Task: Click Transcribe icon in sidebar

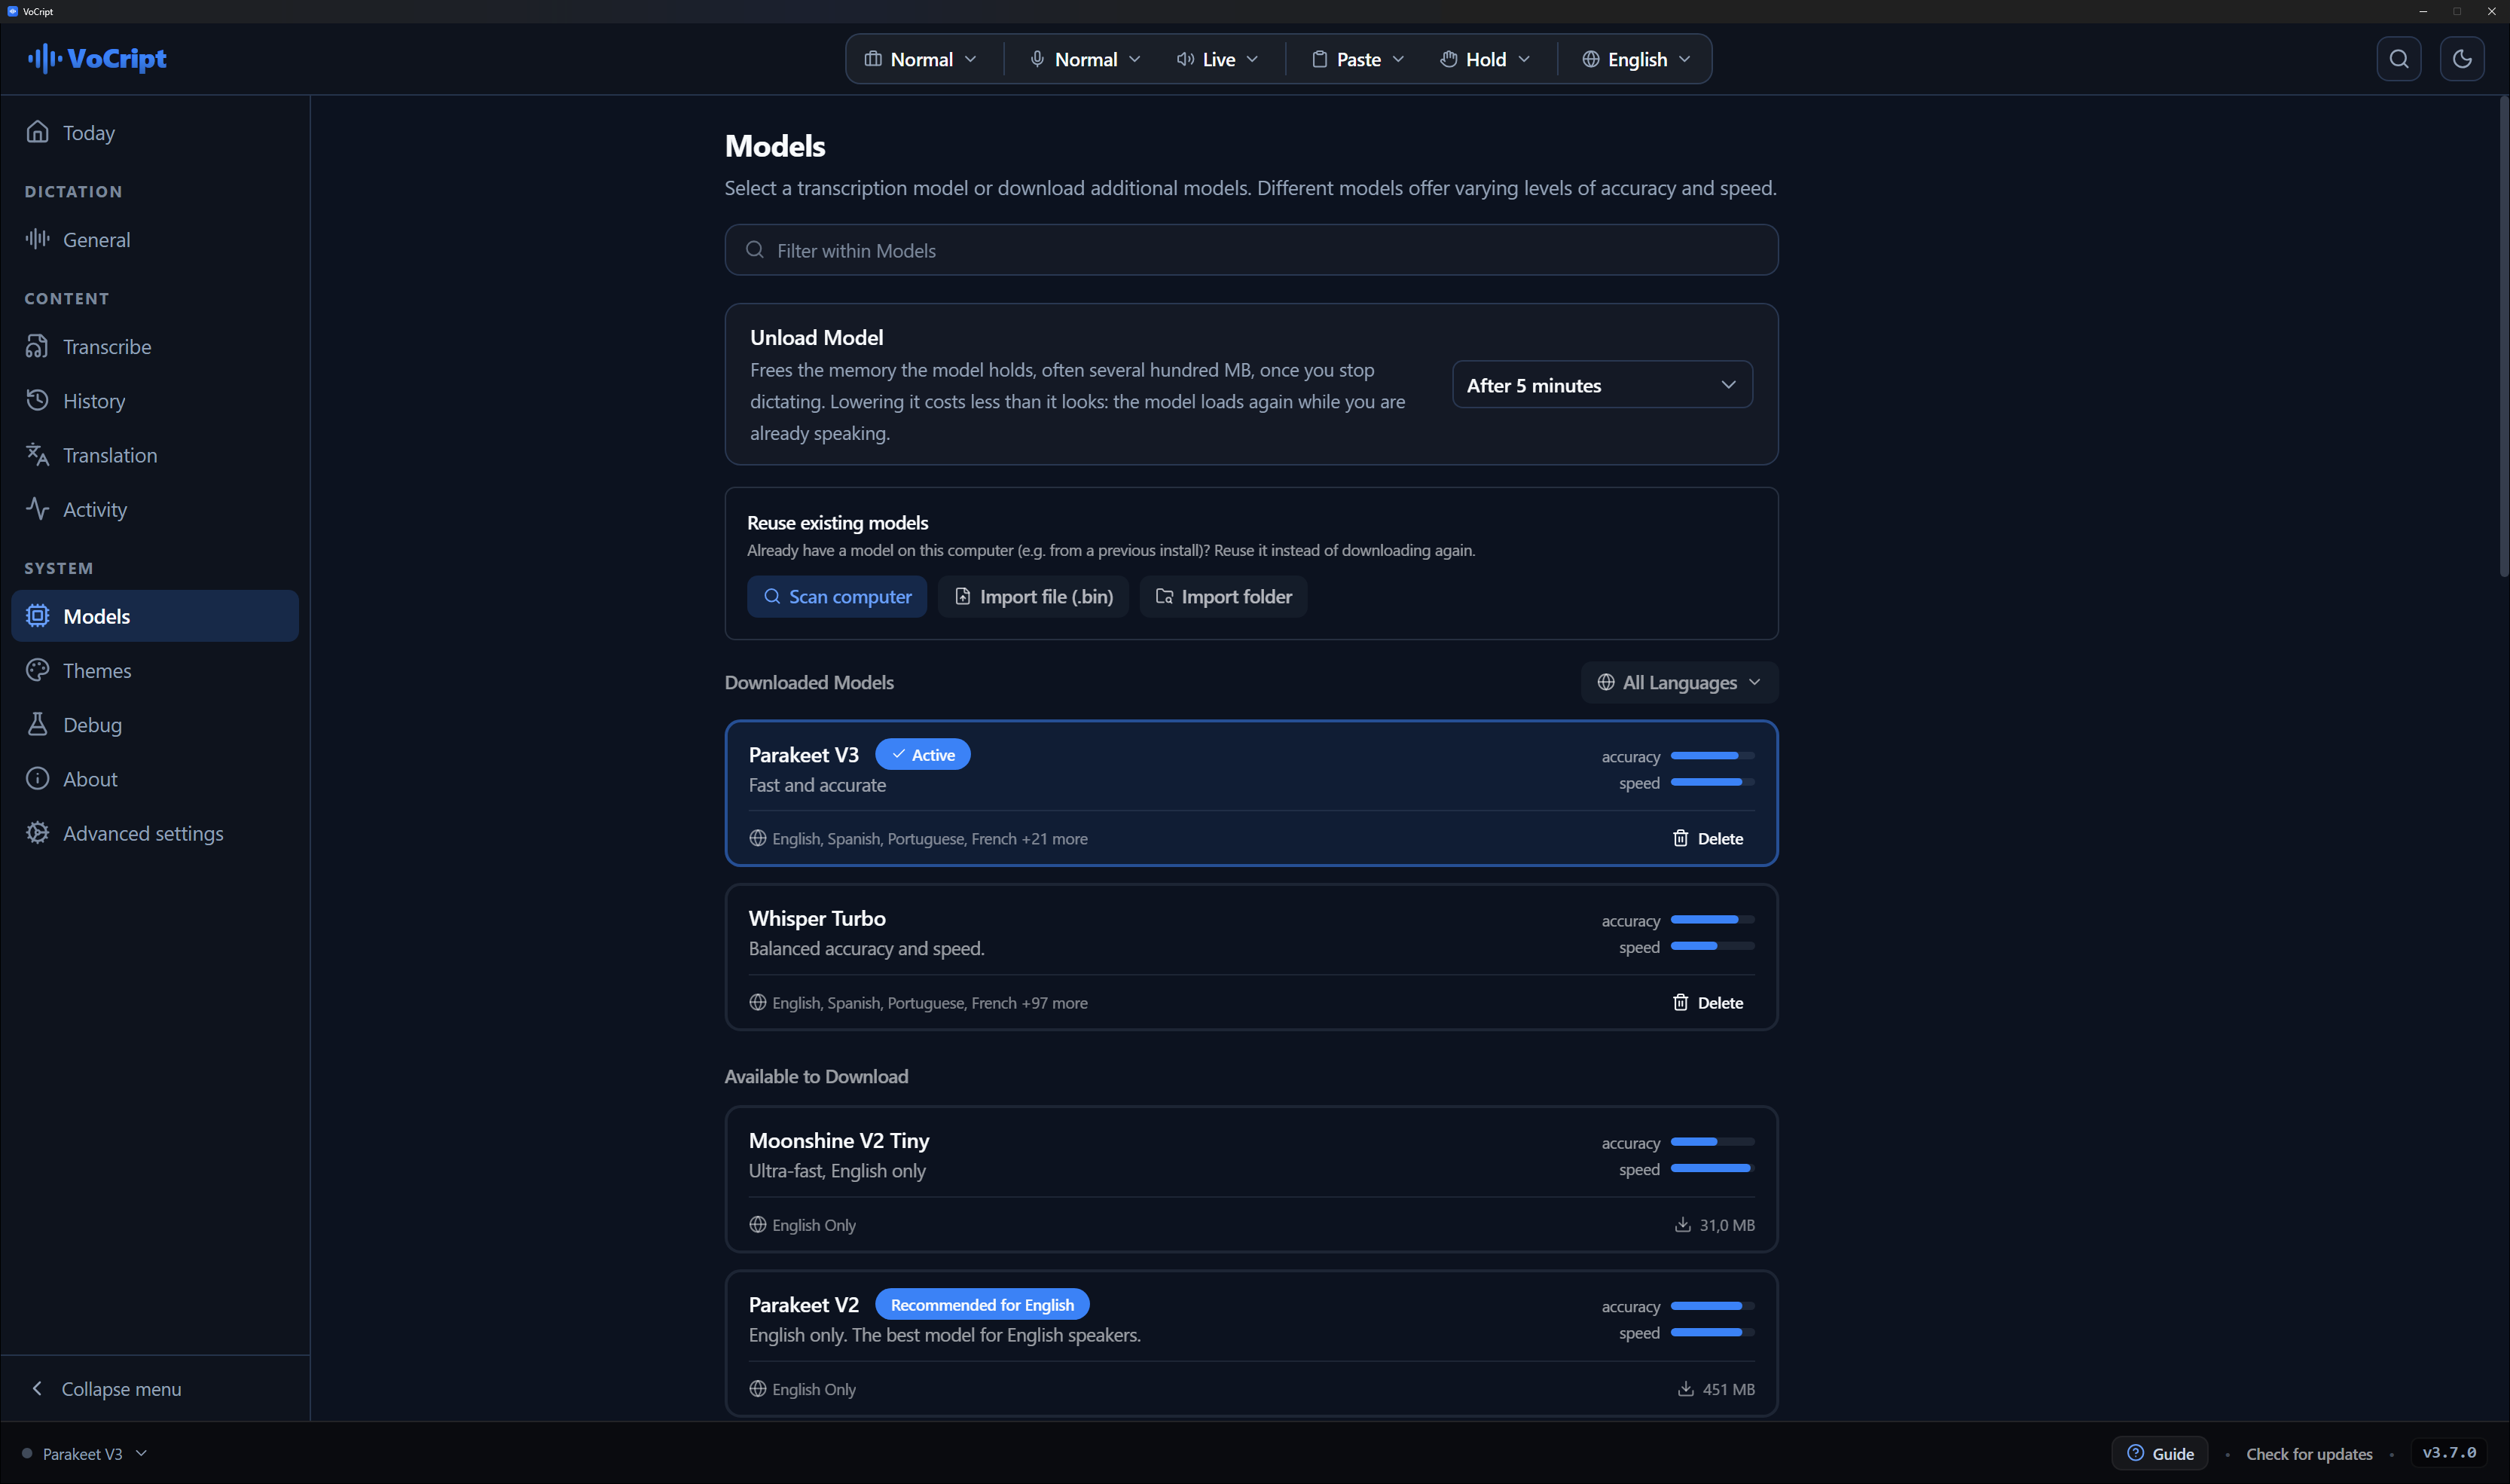Action: [37, 346]
